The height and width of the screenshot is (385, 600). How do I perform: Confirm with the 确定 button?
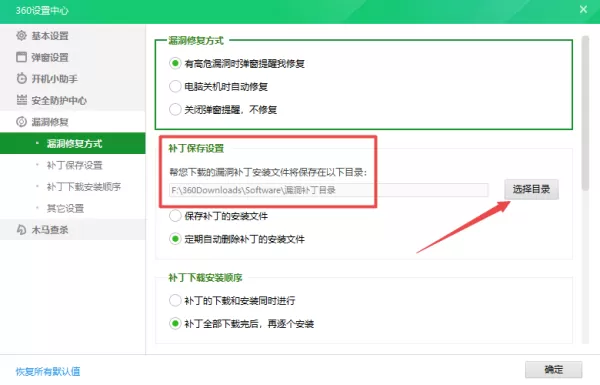click(x=553, y=370)
